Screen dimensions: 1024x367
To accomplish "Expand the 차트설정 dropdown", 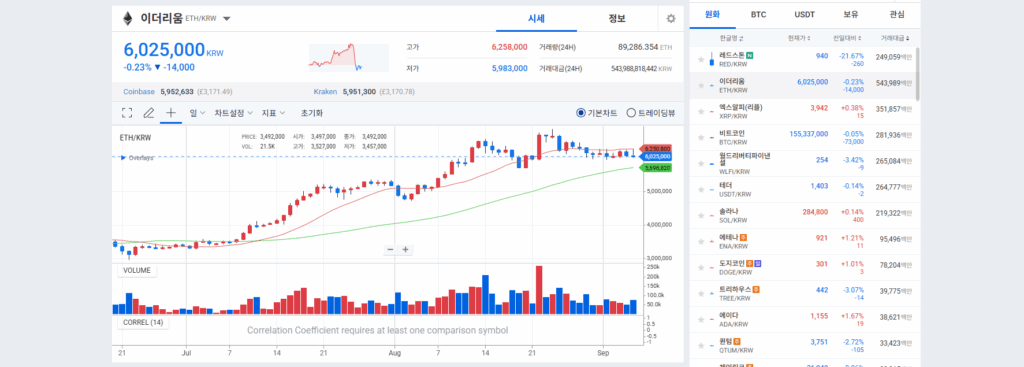I will pos(233,113).
